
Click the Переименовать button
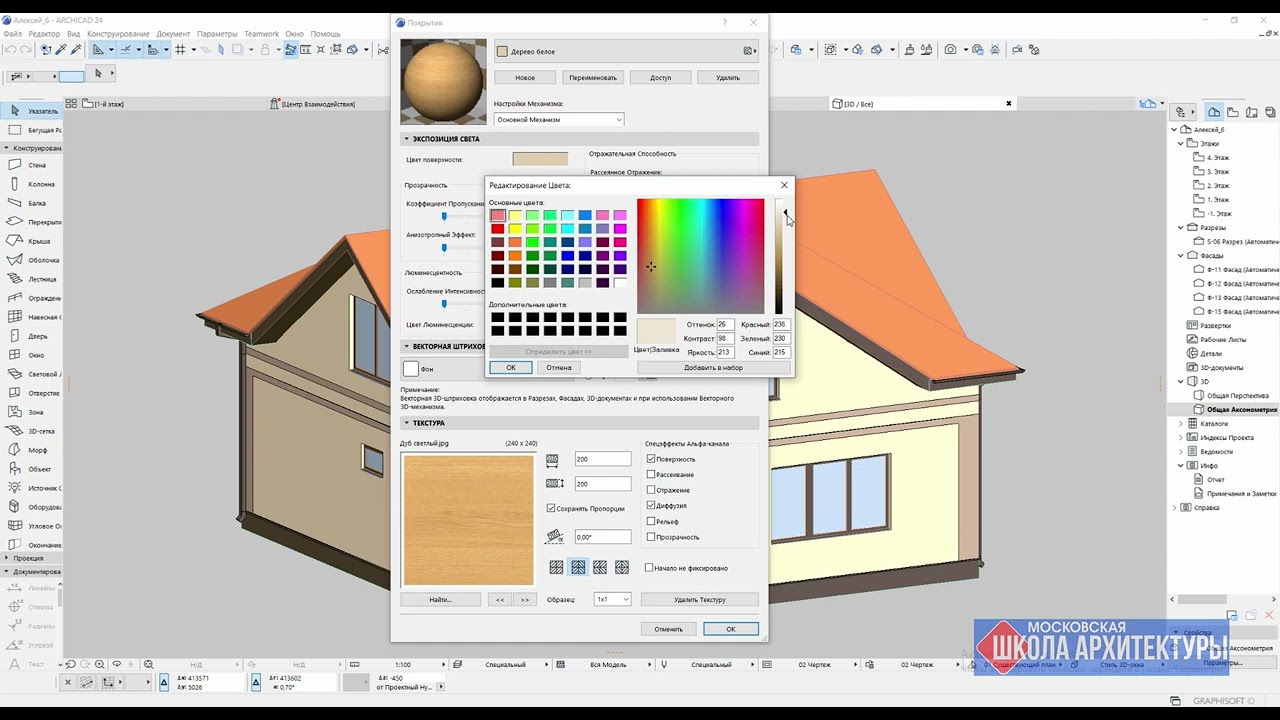click(x=593, y=77)
